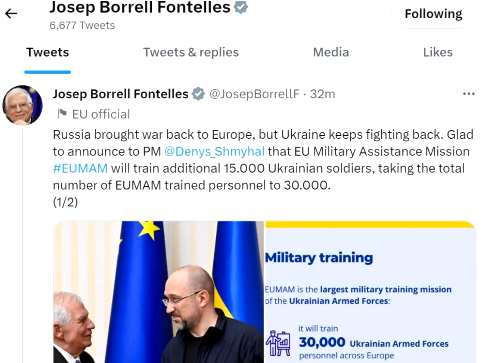Image resolution: width=493 pixels, height=363 pixels.
Task: Open the Likes tab
Action: point(438,52)
